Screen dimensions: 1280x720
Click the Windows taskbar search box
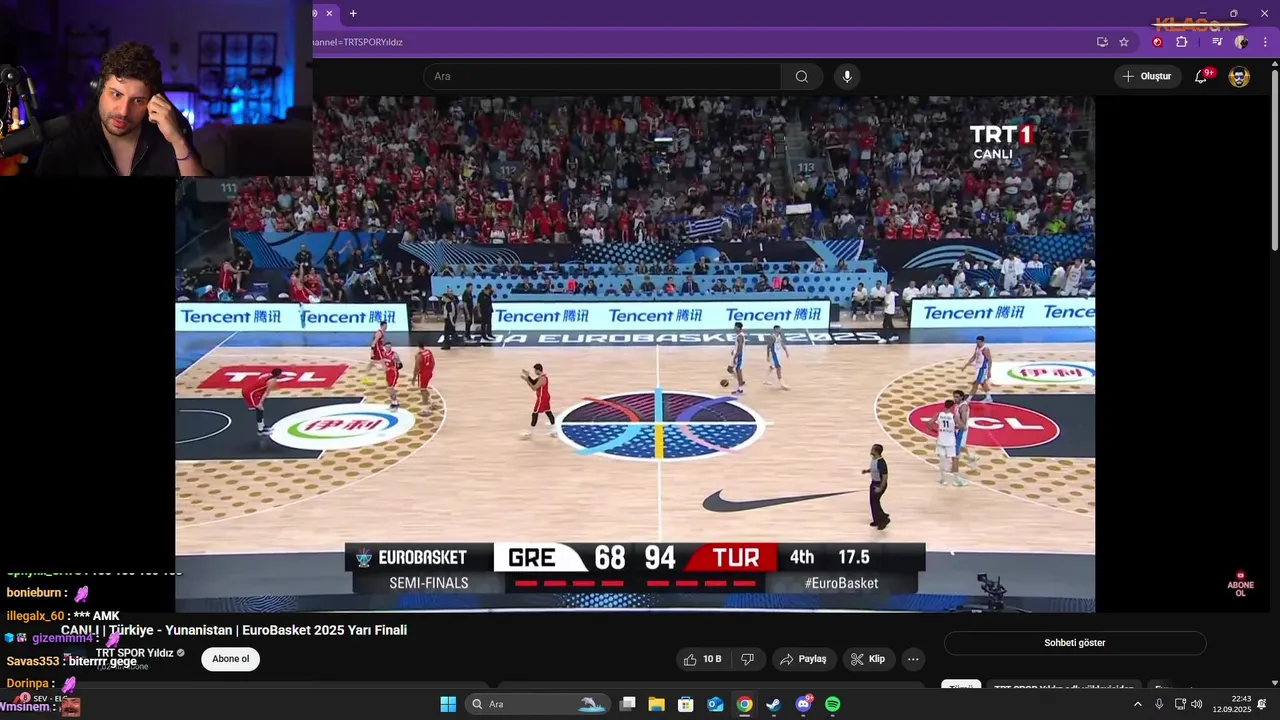[x=538, y=704]
